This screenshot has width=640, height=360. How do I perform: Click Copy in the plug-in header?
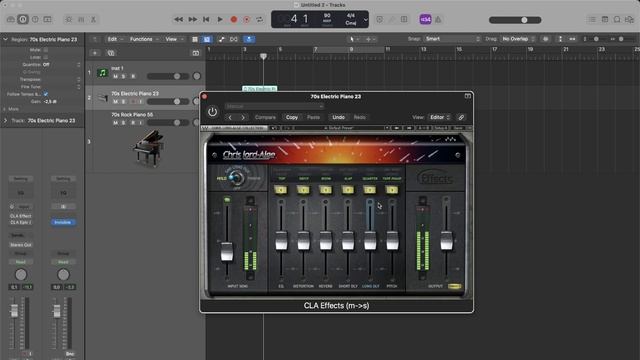click(x=292, y=117)
